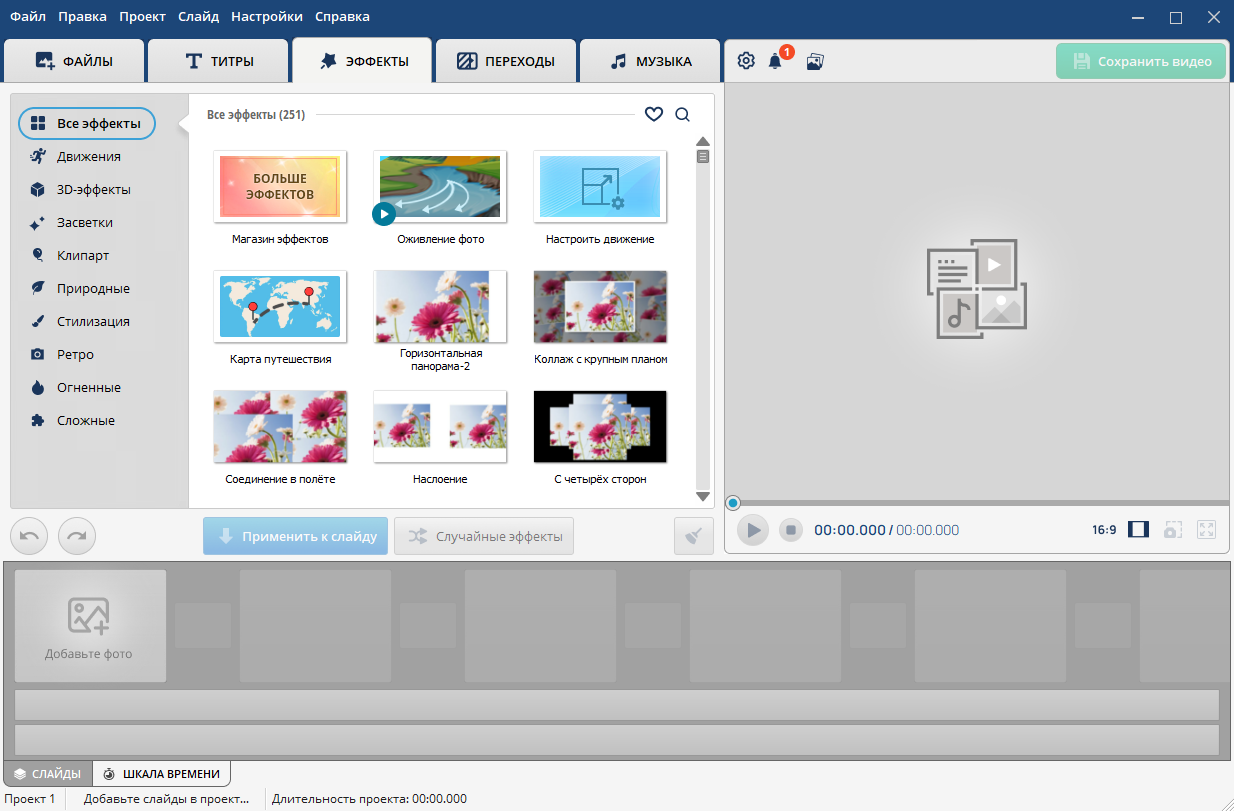Screen dimensions: 1234x811
Task: Switch to ШКАЛА ВРЕМЕНИ view tab
Action: [162, 774]
